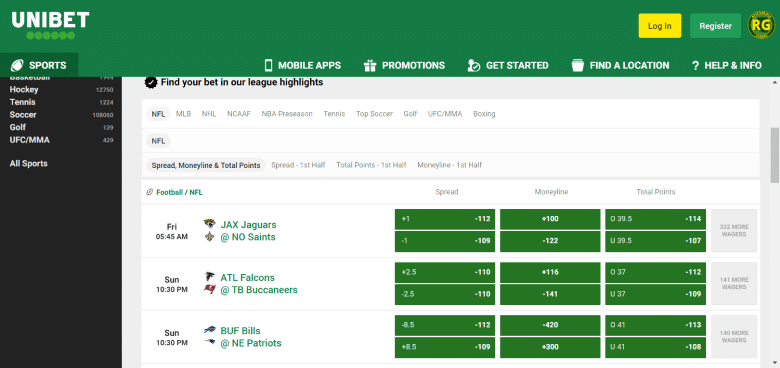Viewport: 780px width, 368px height.
Task: Open 332 More Wagers for Jaguars game
Action: coord(734,230)
